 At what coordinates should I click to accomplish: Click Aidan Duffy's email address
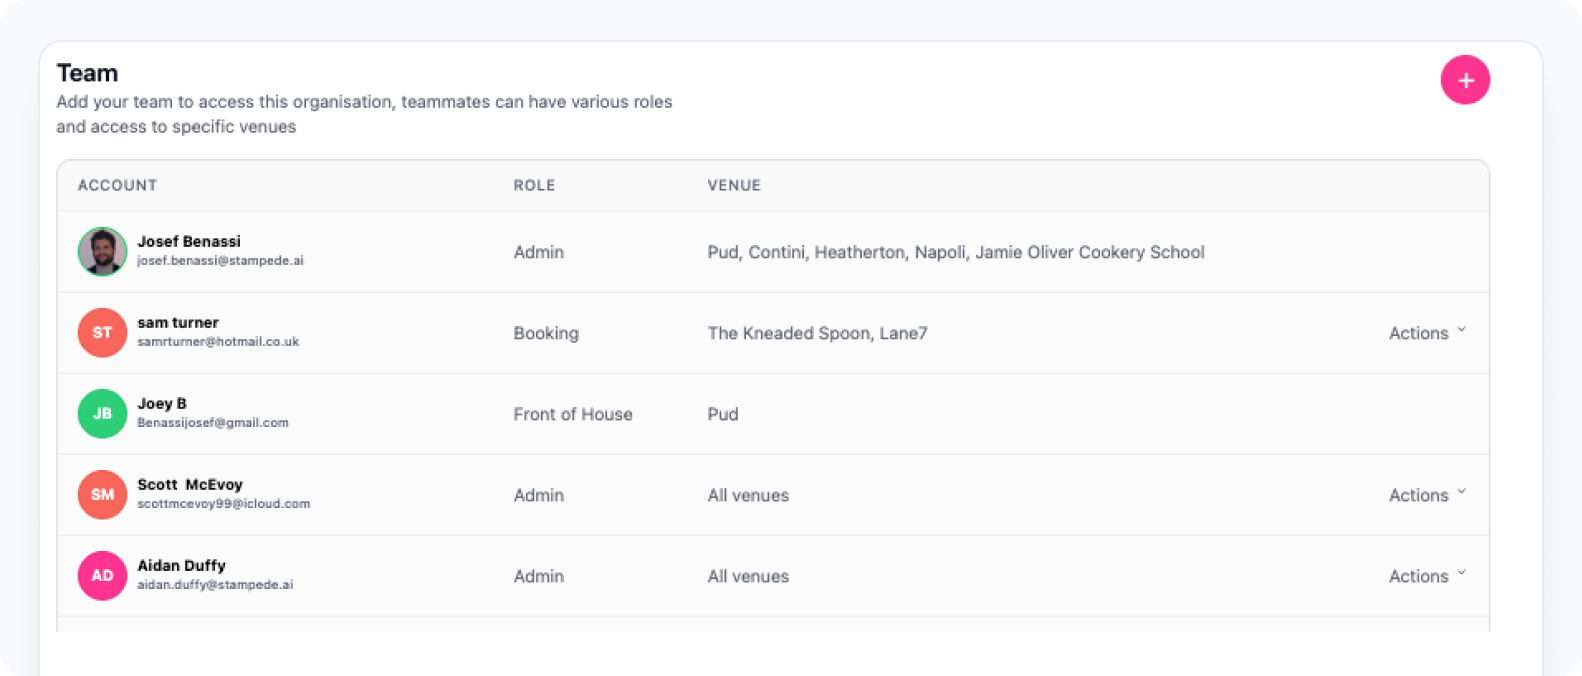click(x=215, y=585)
